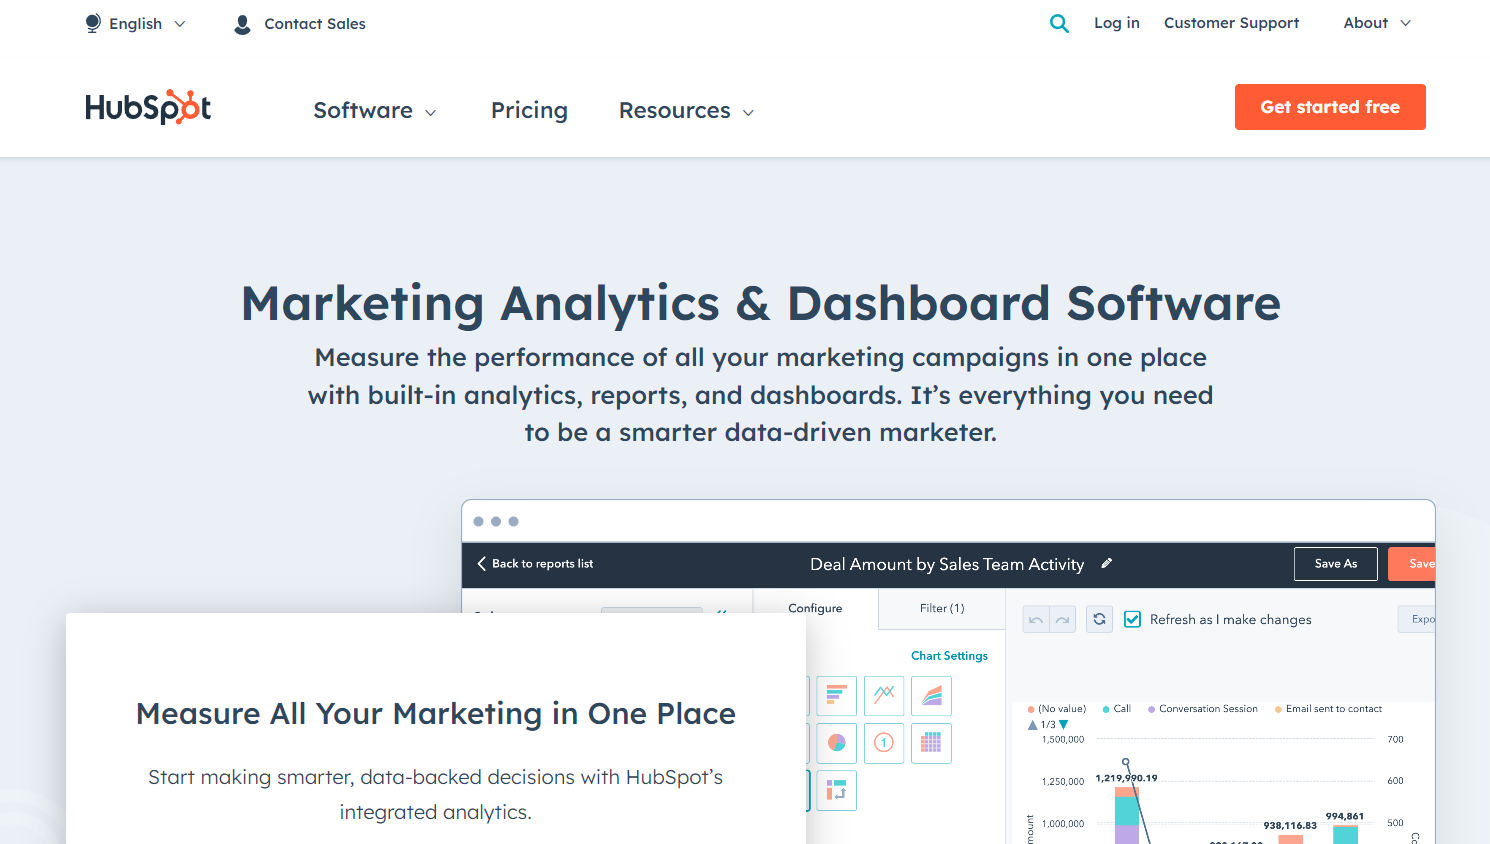Click the 'Save As' button

pos(1336,564)
